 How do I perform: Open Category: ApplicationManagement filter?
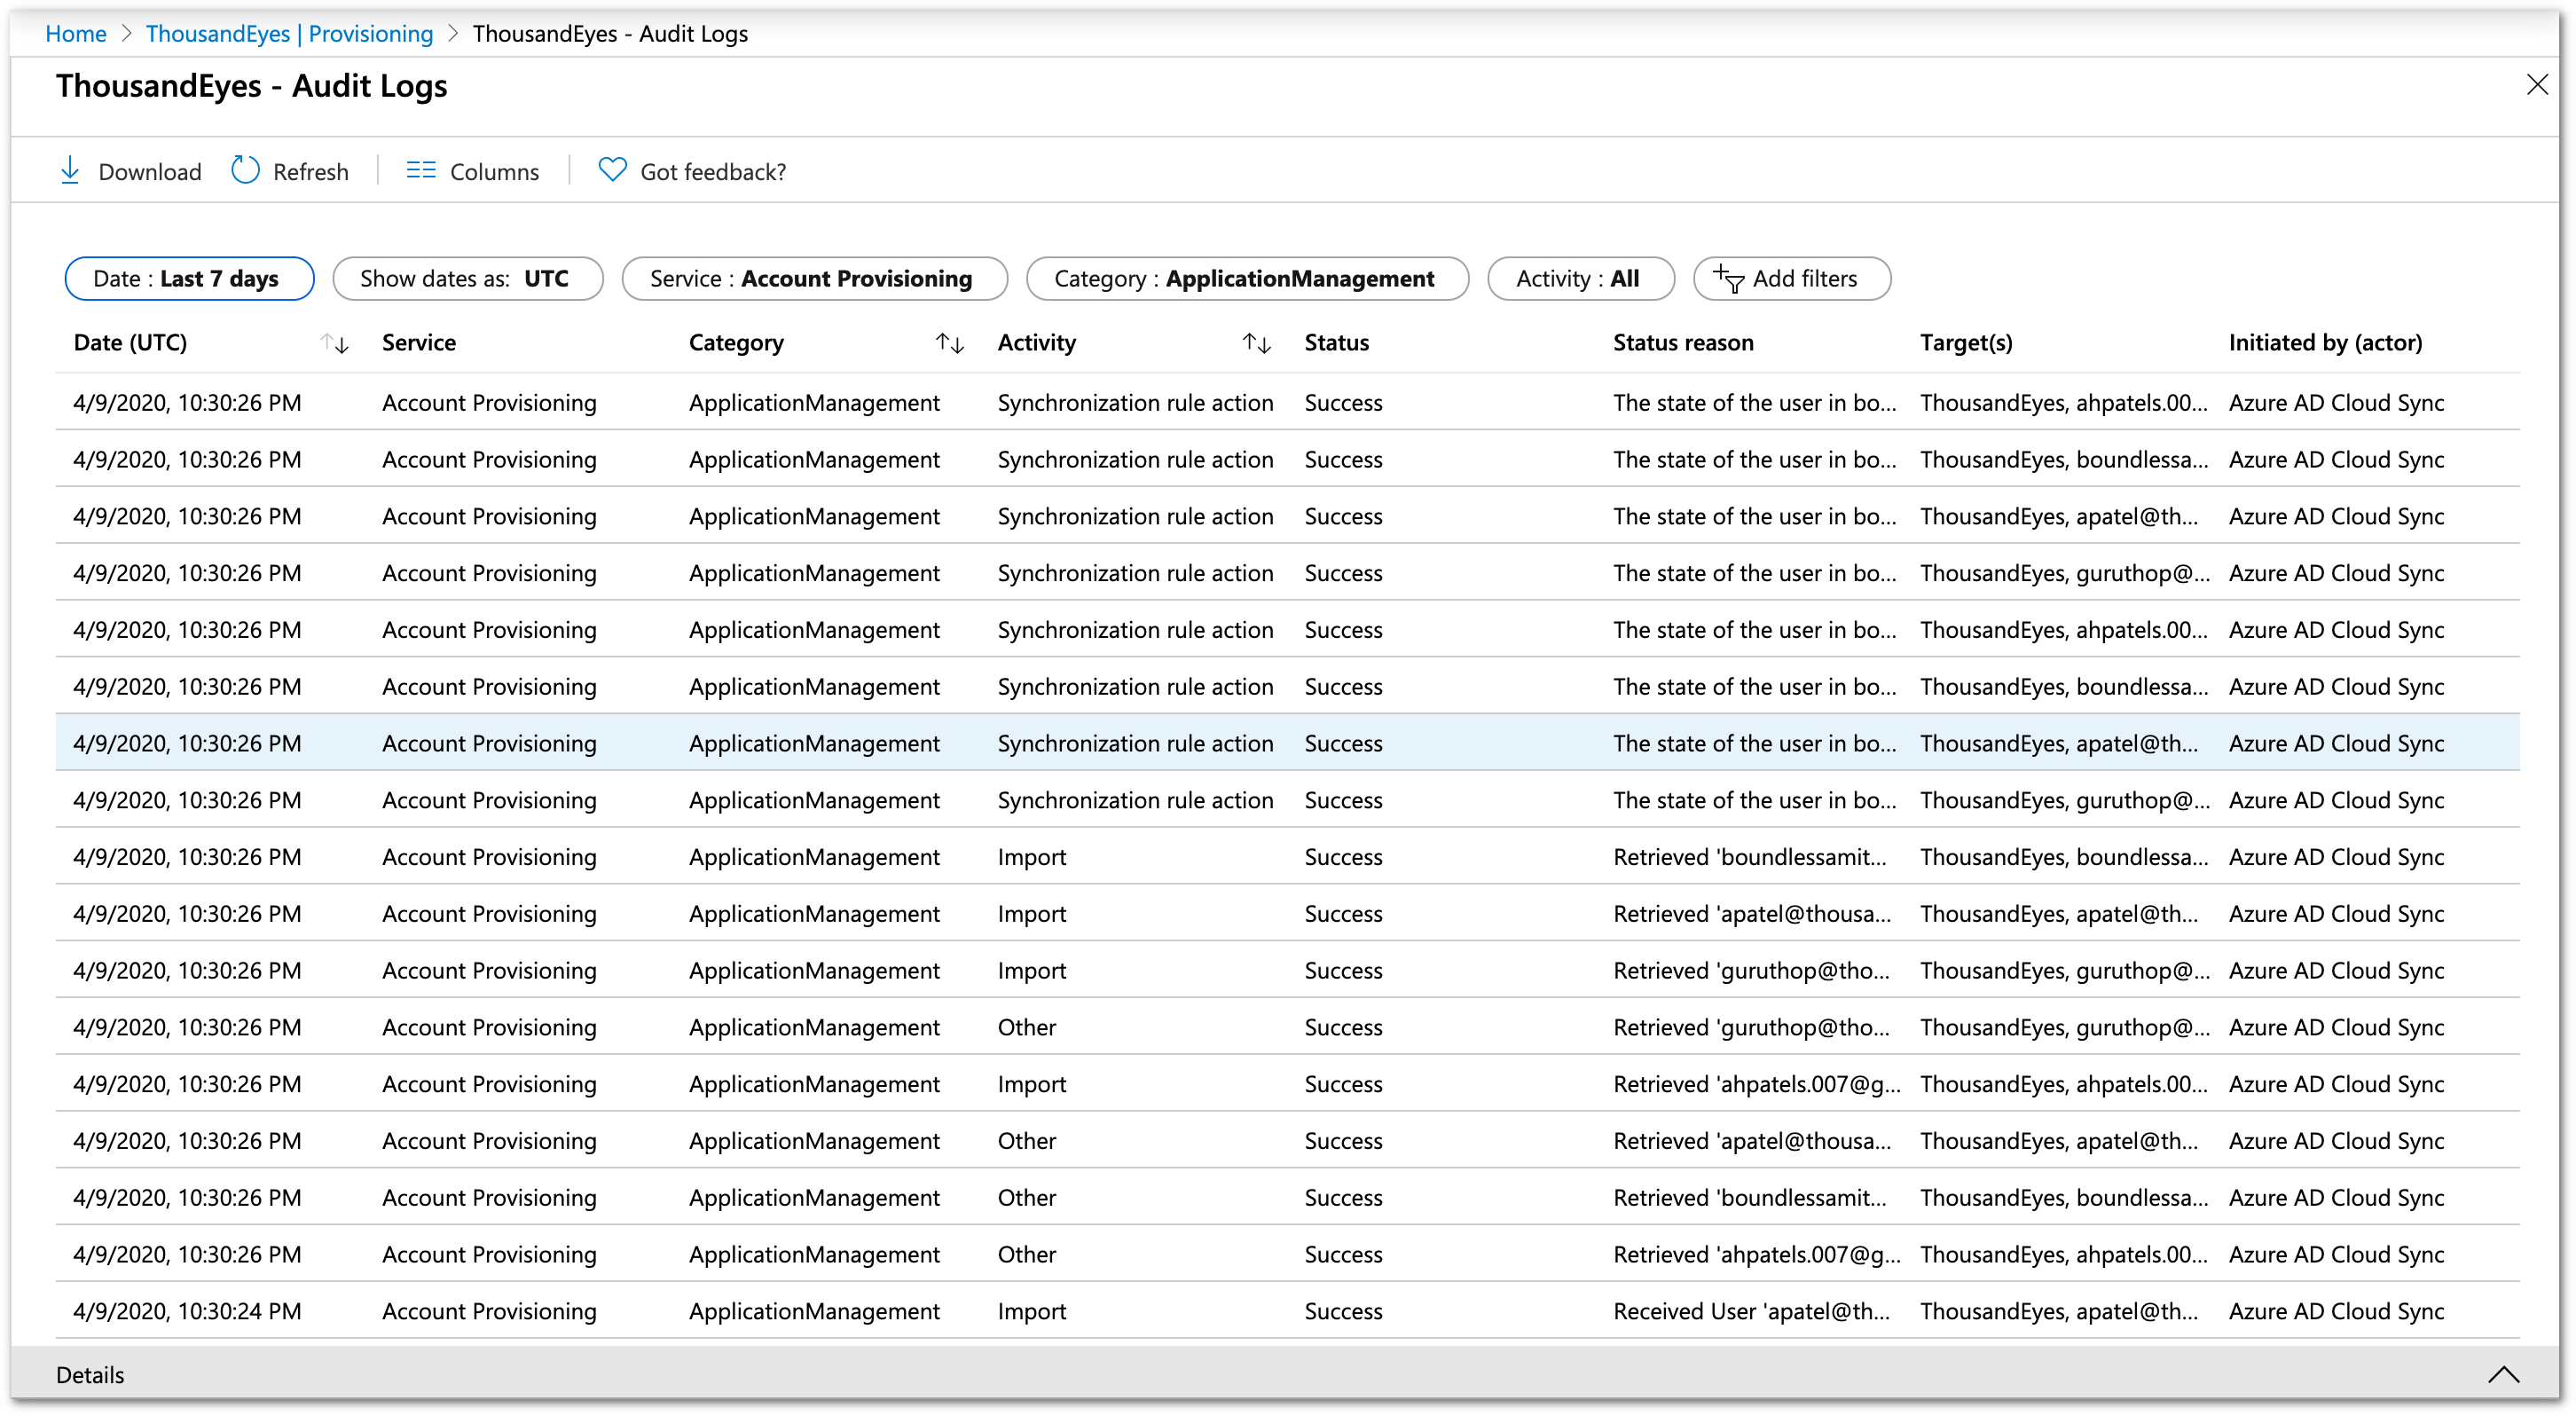pos(1247,279)
